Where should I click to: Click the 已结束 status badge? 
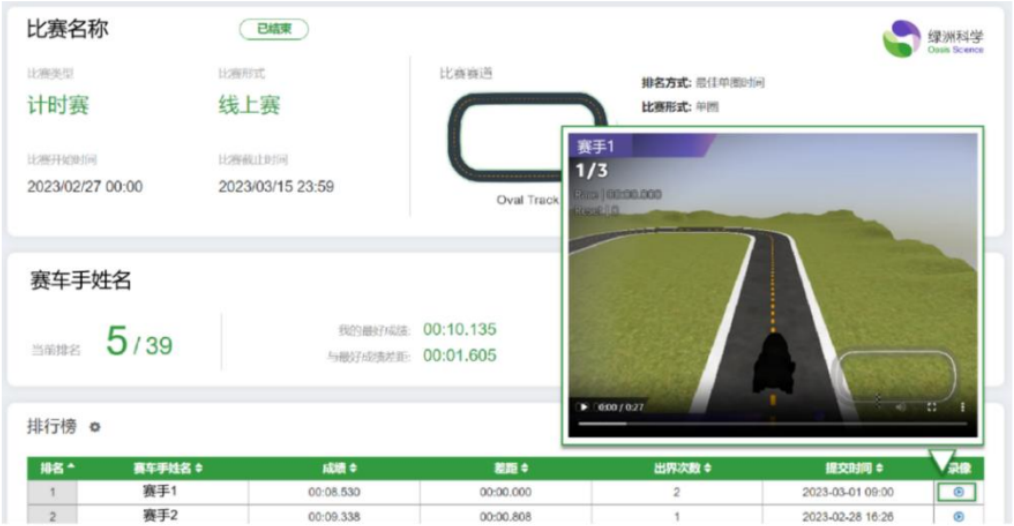tap(274, 30)
